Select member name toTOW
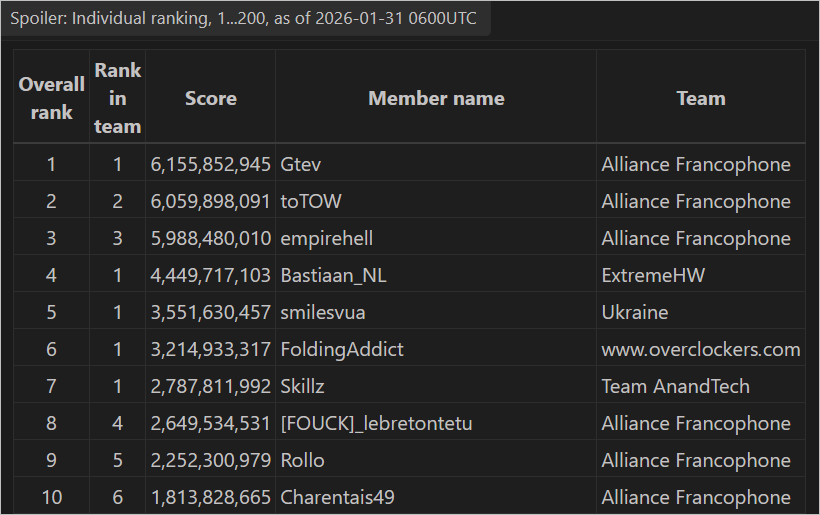 [x=311, y=201]
